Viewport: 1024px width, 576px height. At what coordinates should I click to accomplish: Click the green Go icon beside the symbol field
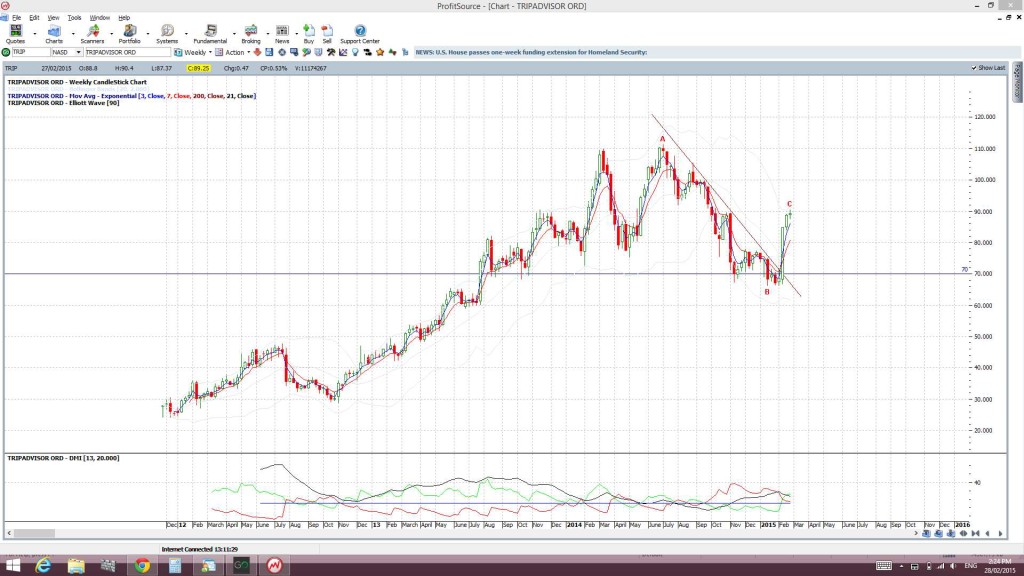coord(6,52)
